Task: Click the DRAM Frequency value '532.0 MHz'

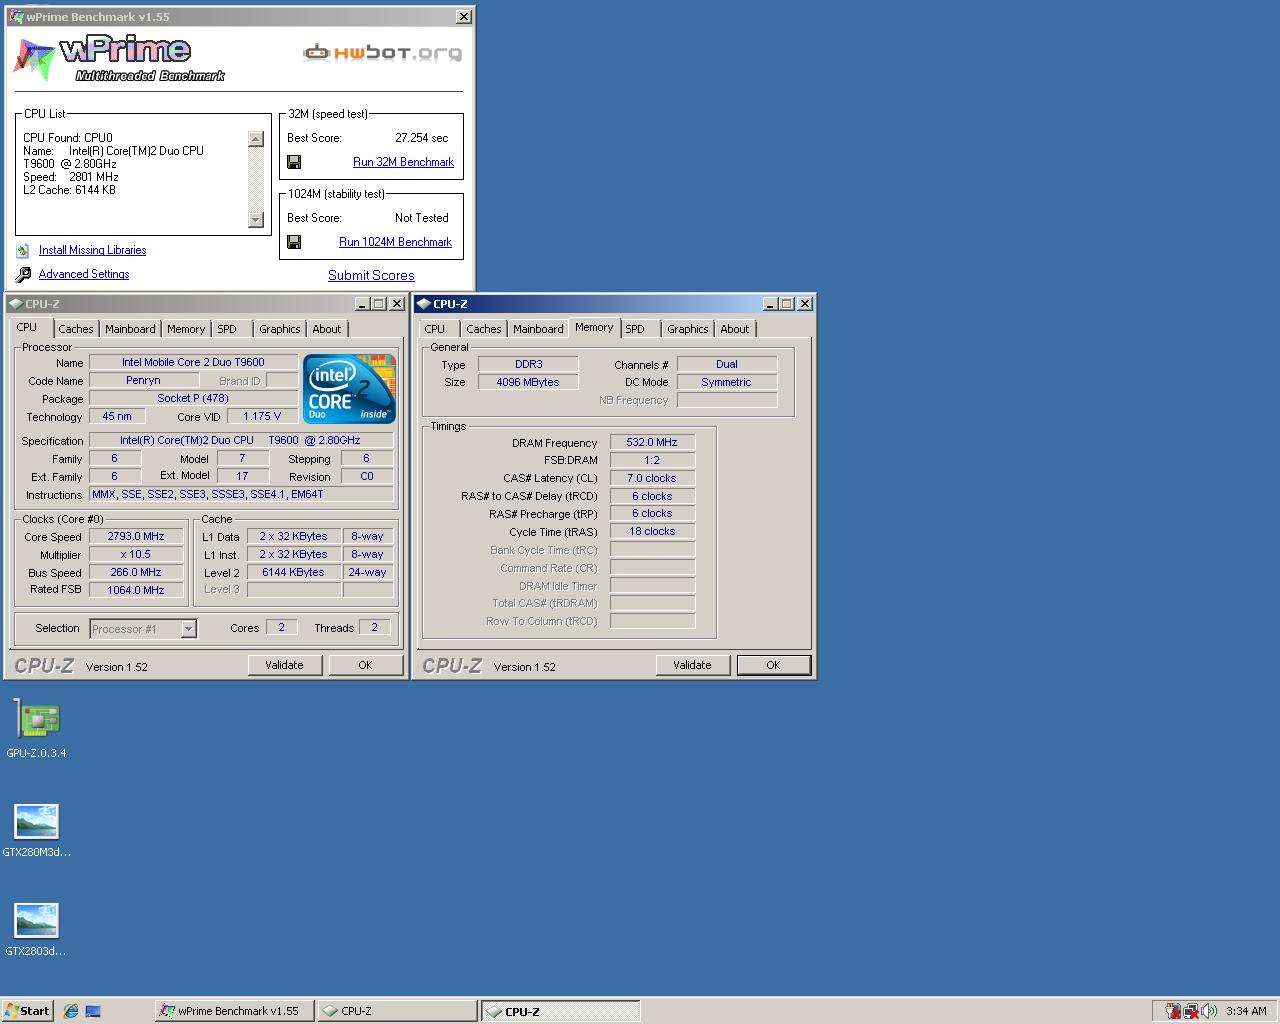Action: tap(652, 442)
